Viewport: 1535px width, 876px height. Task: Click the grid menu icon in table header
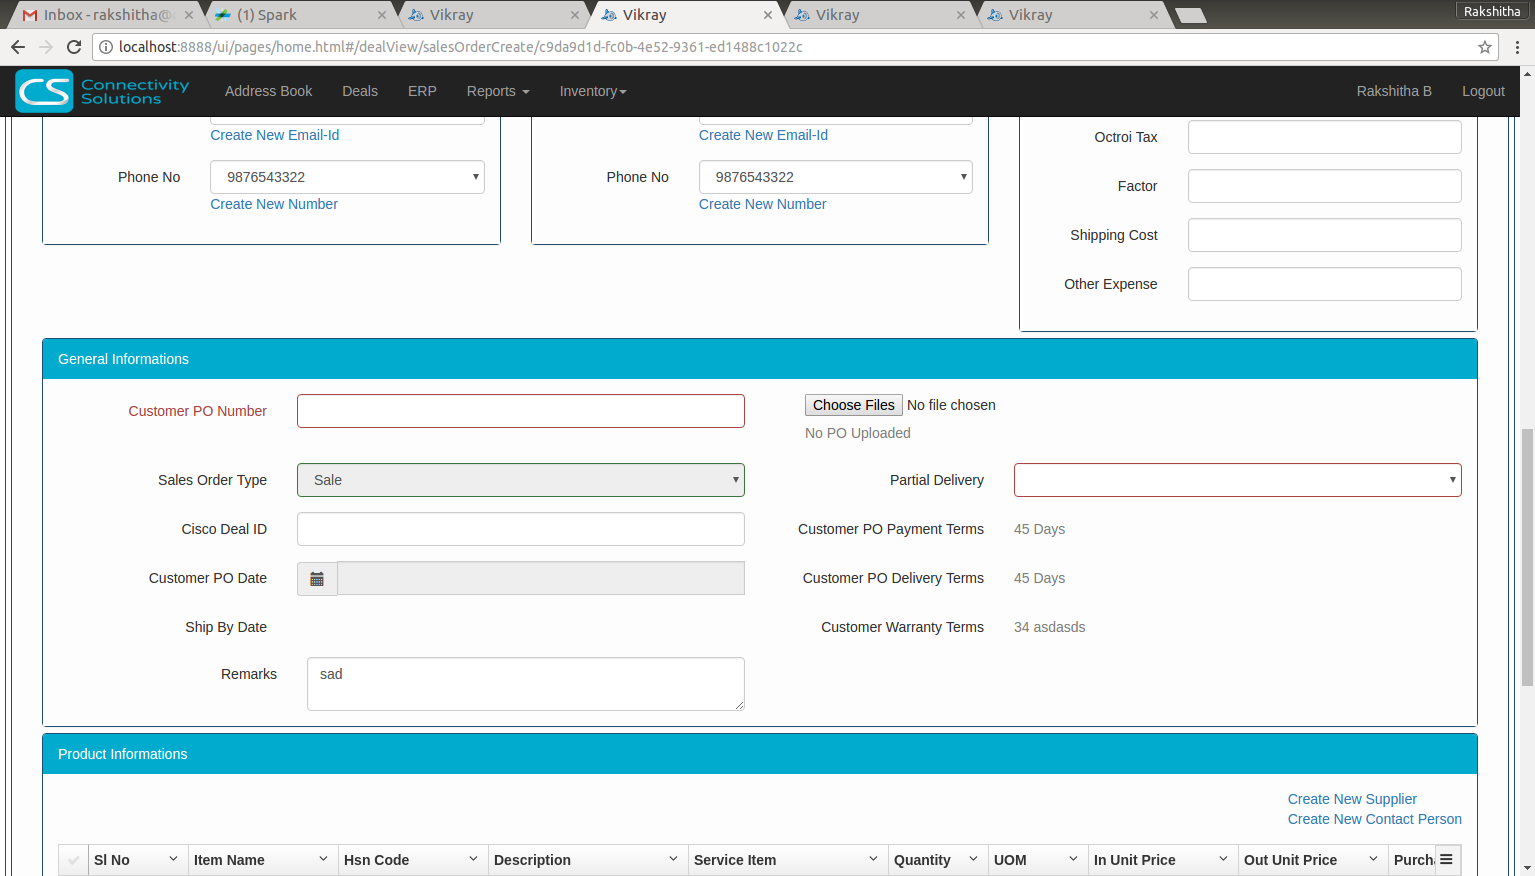pos(1446,860)
